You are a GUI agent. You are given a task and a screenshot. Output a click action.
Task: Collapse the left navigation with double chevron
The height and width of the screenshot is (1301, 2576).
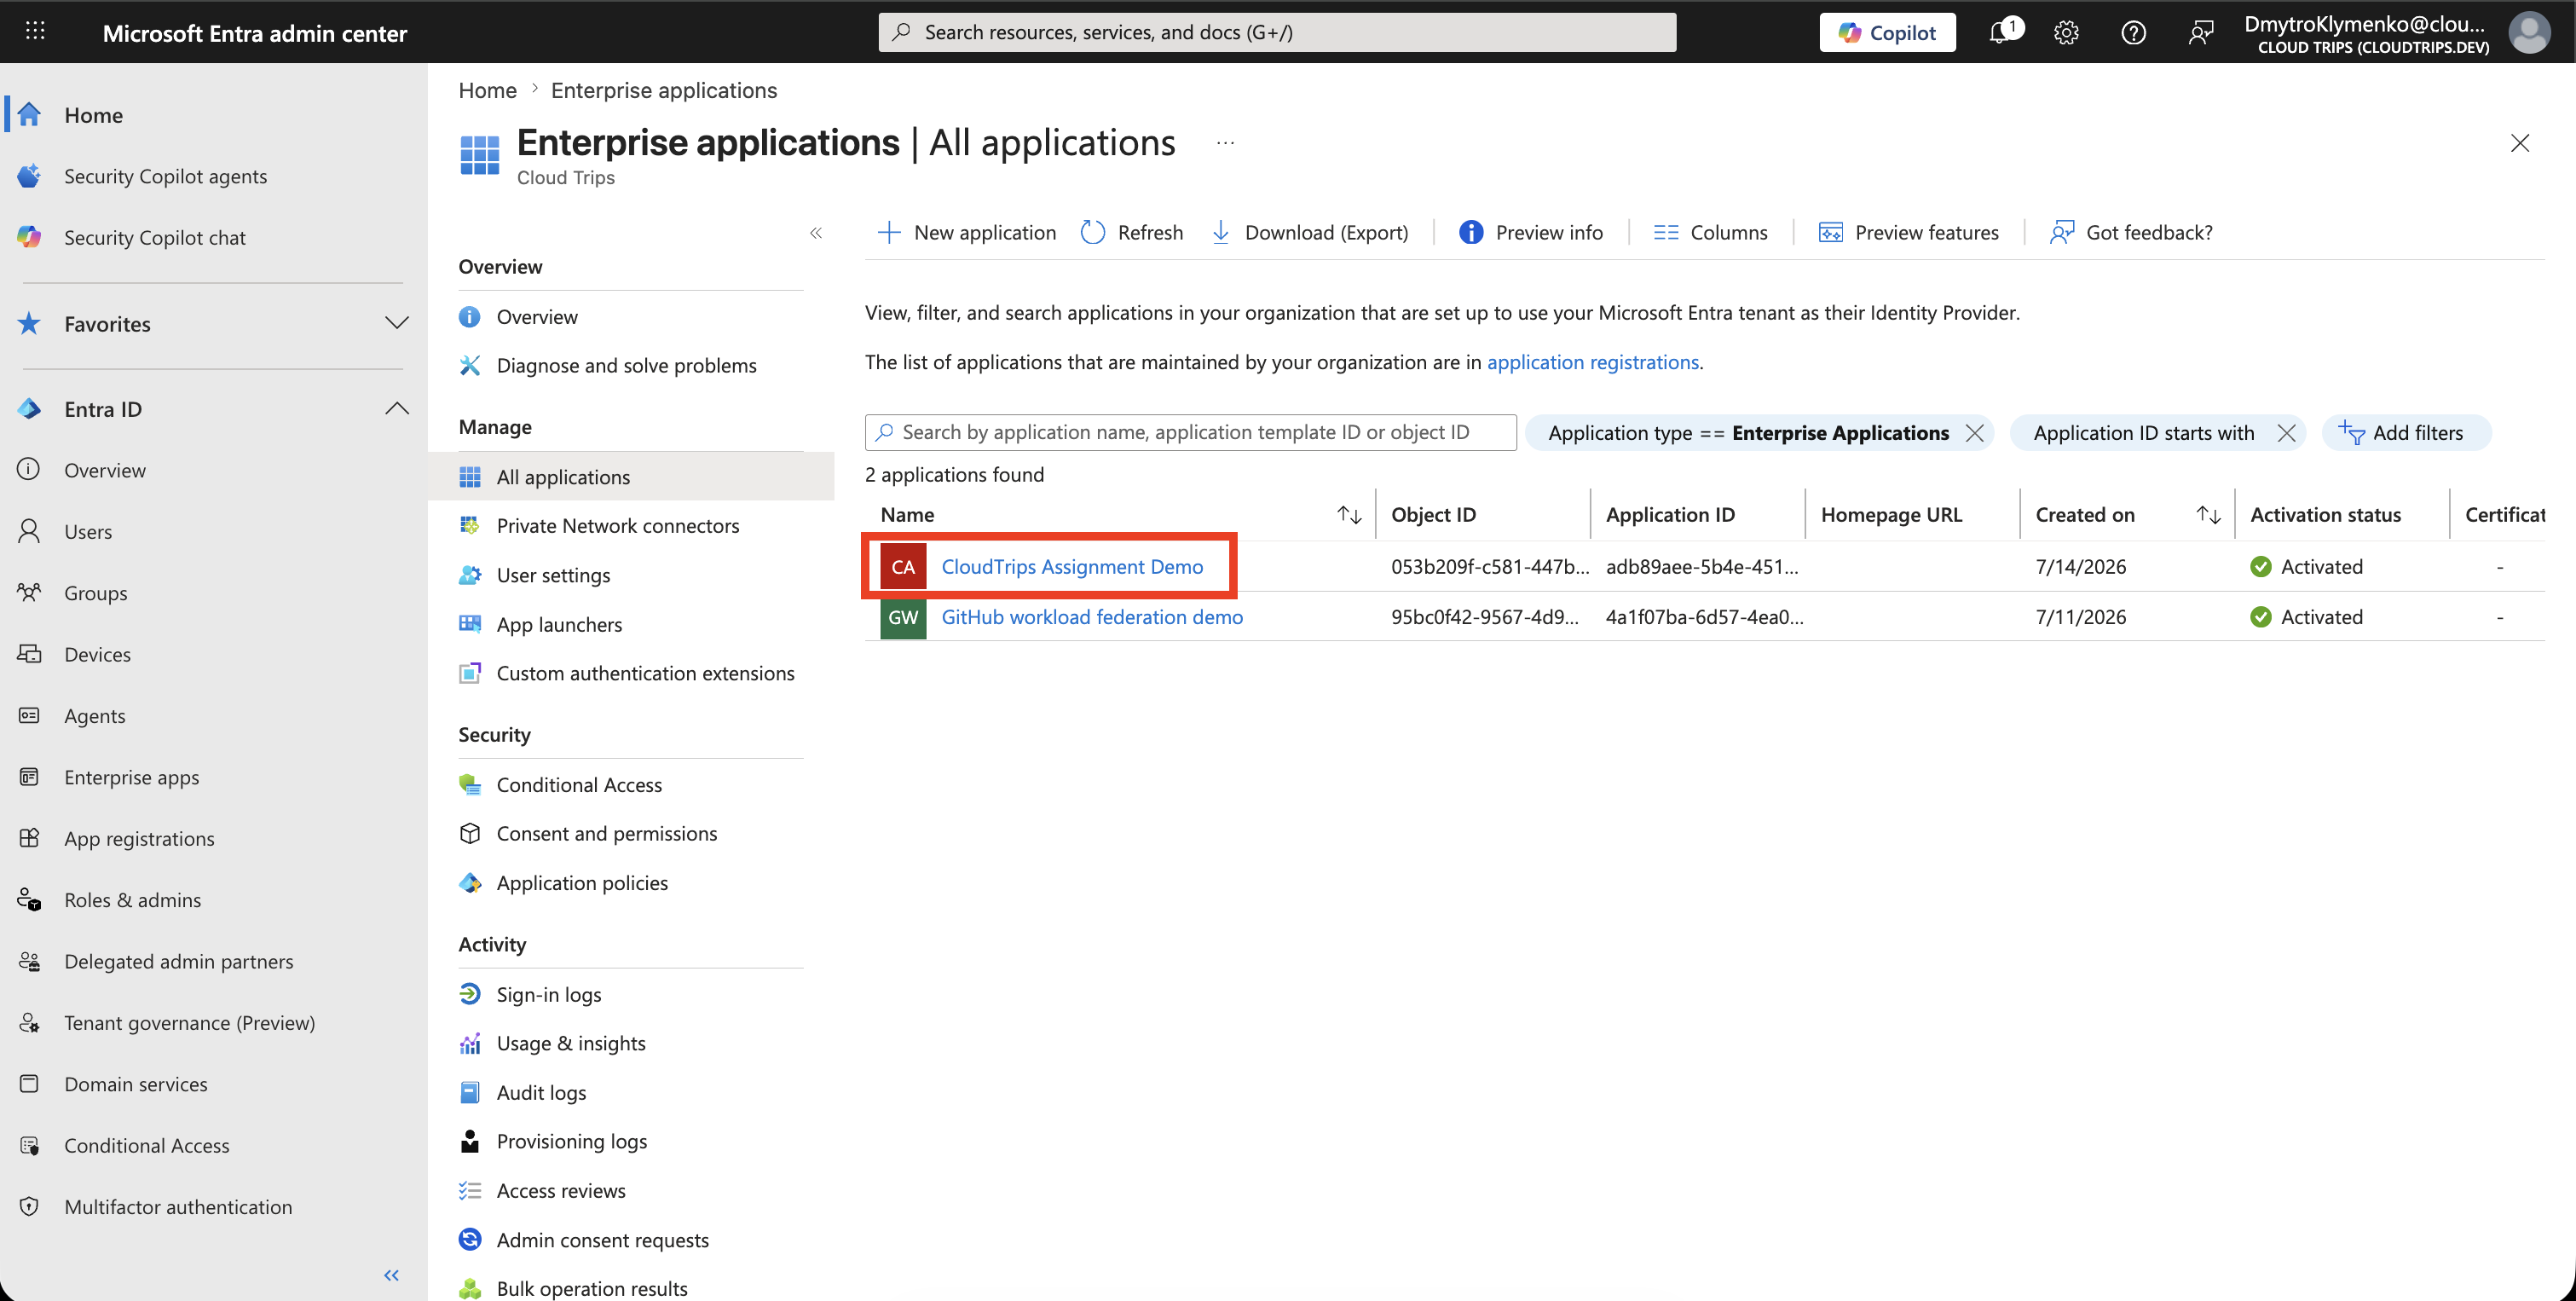pyautogui.click(x=391, y=1274)
